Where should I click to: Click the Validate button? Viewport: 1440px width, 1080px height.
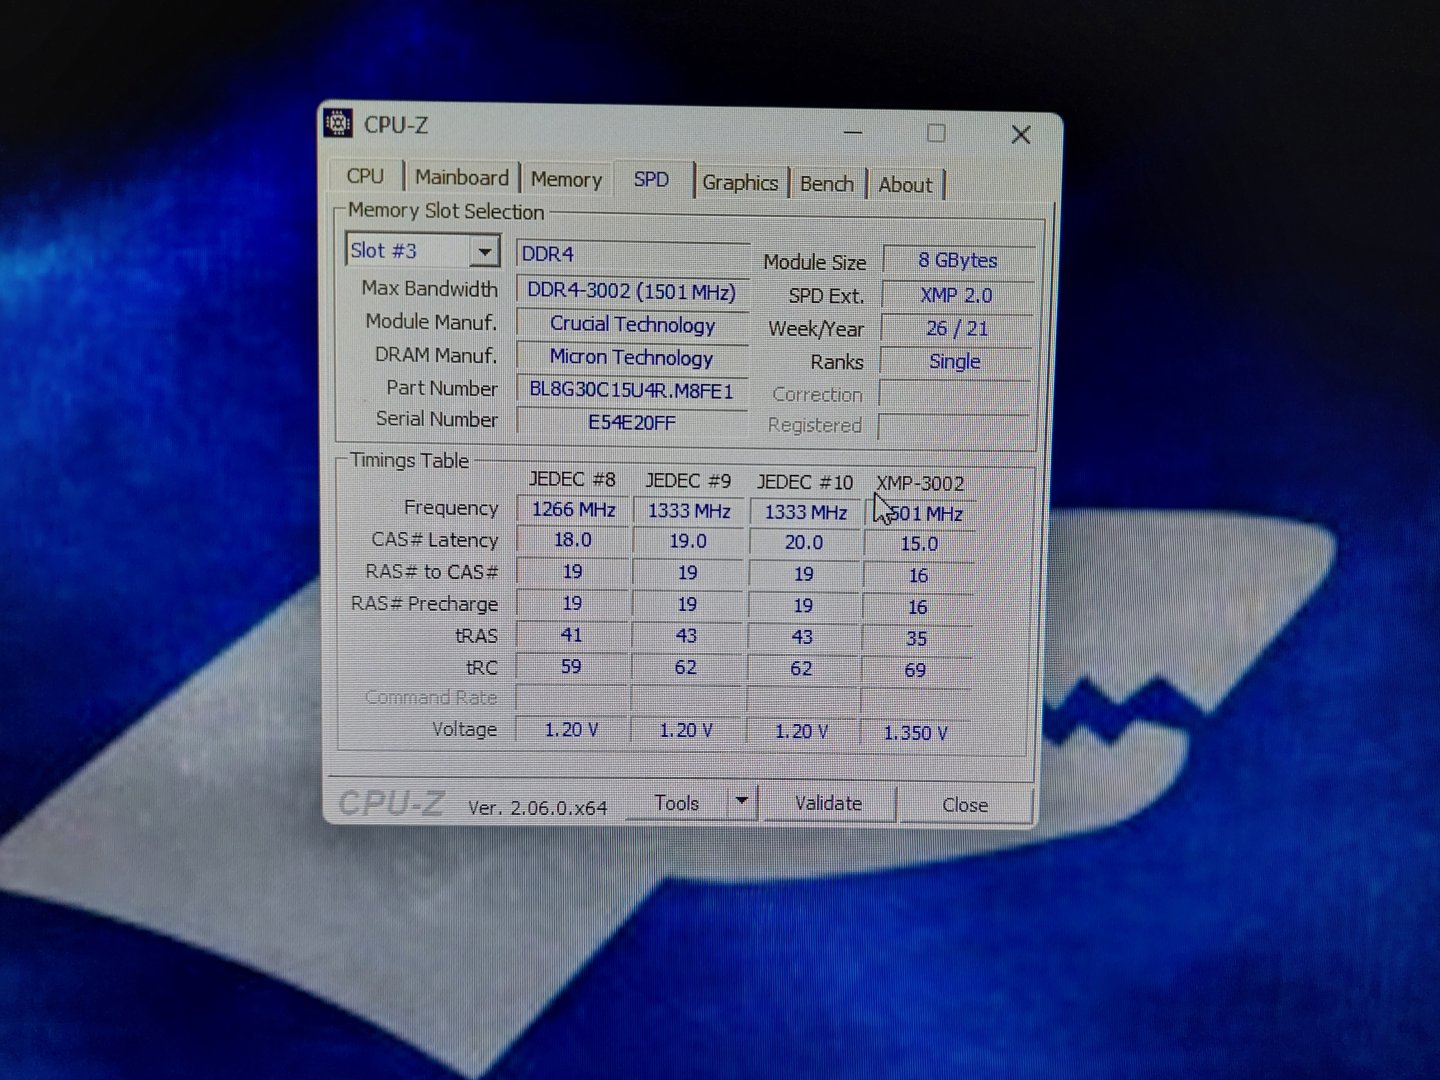click(x=828, y=803)
